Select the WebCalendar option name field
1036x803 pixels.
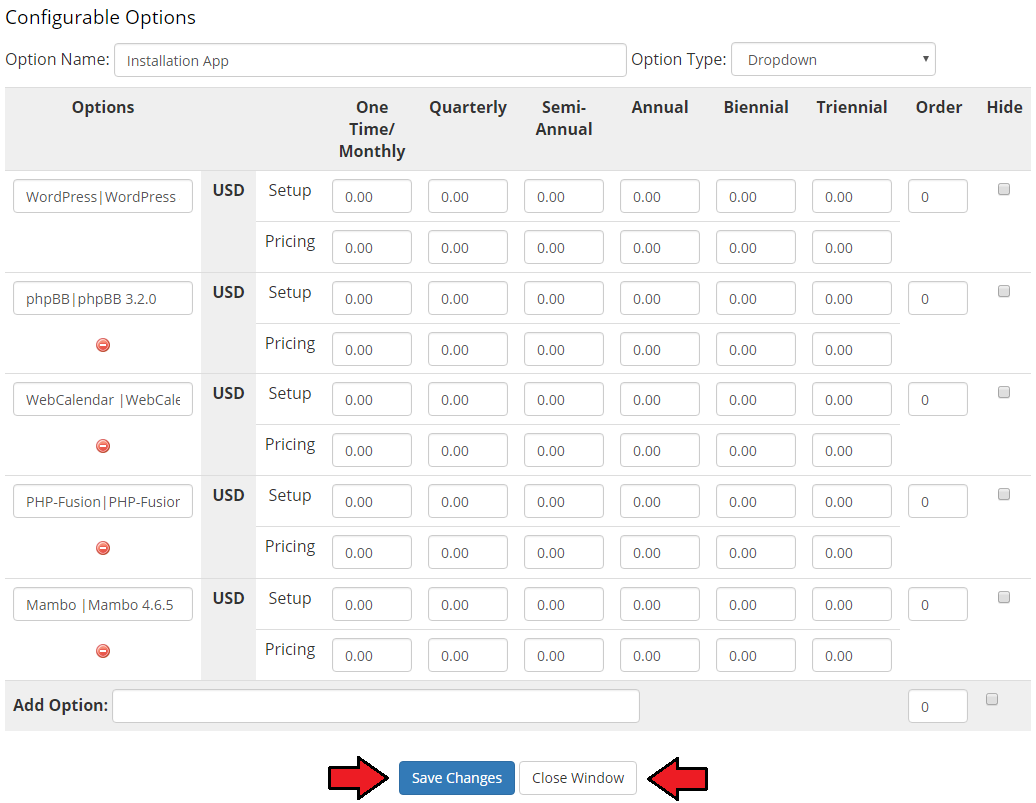[x=103, y=399]
